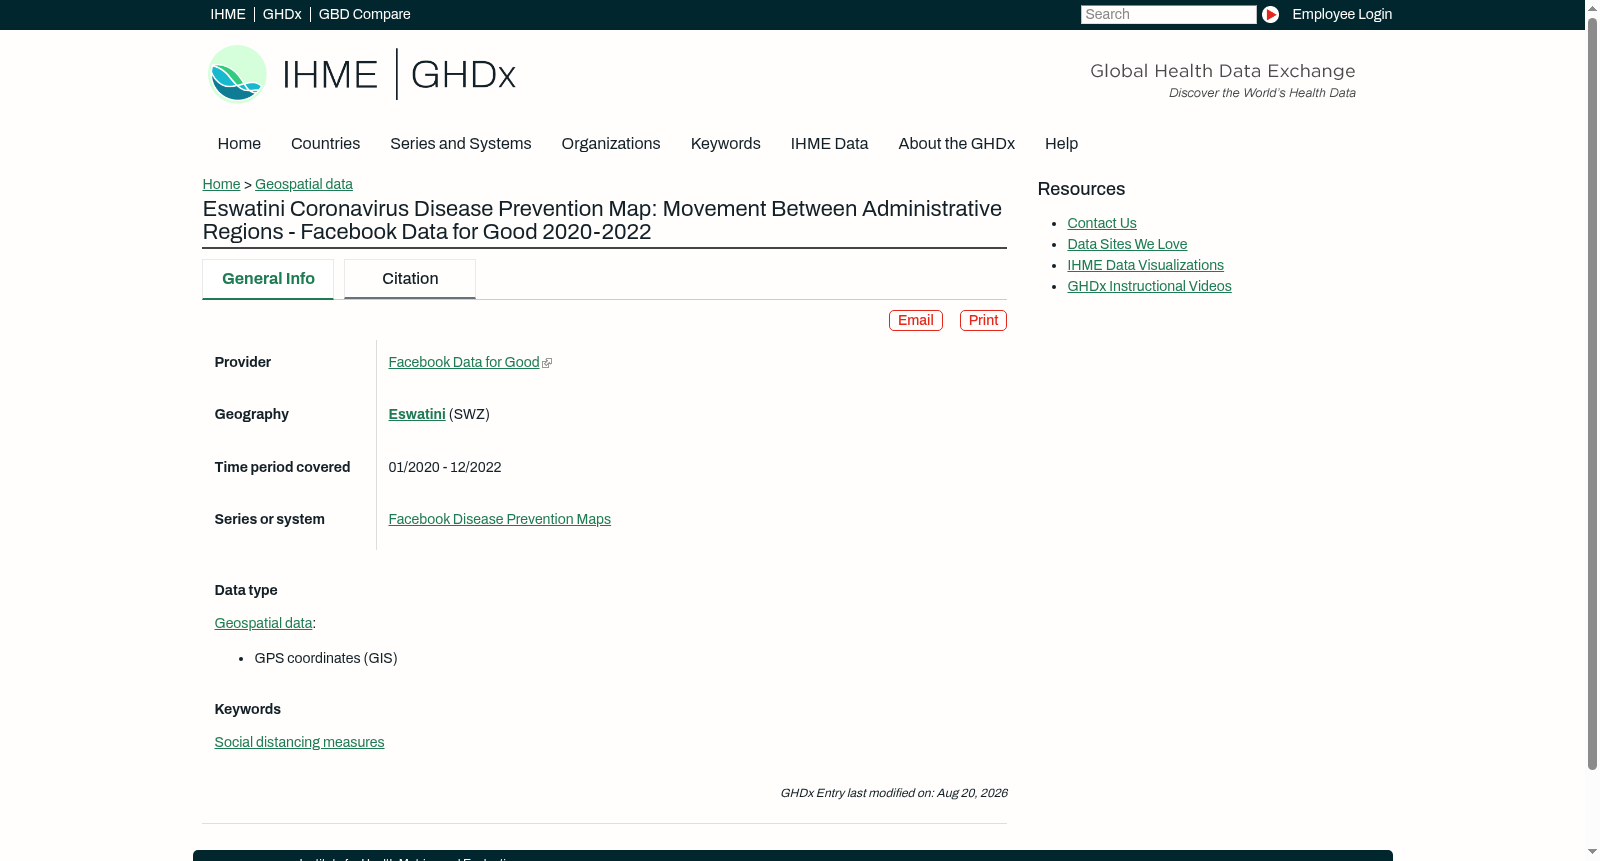Click 'Discover the World's Health Data' tagline

(x=1262, y=93)
